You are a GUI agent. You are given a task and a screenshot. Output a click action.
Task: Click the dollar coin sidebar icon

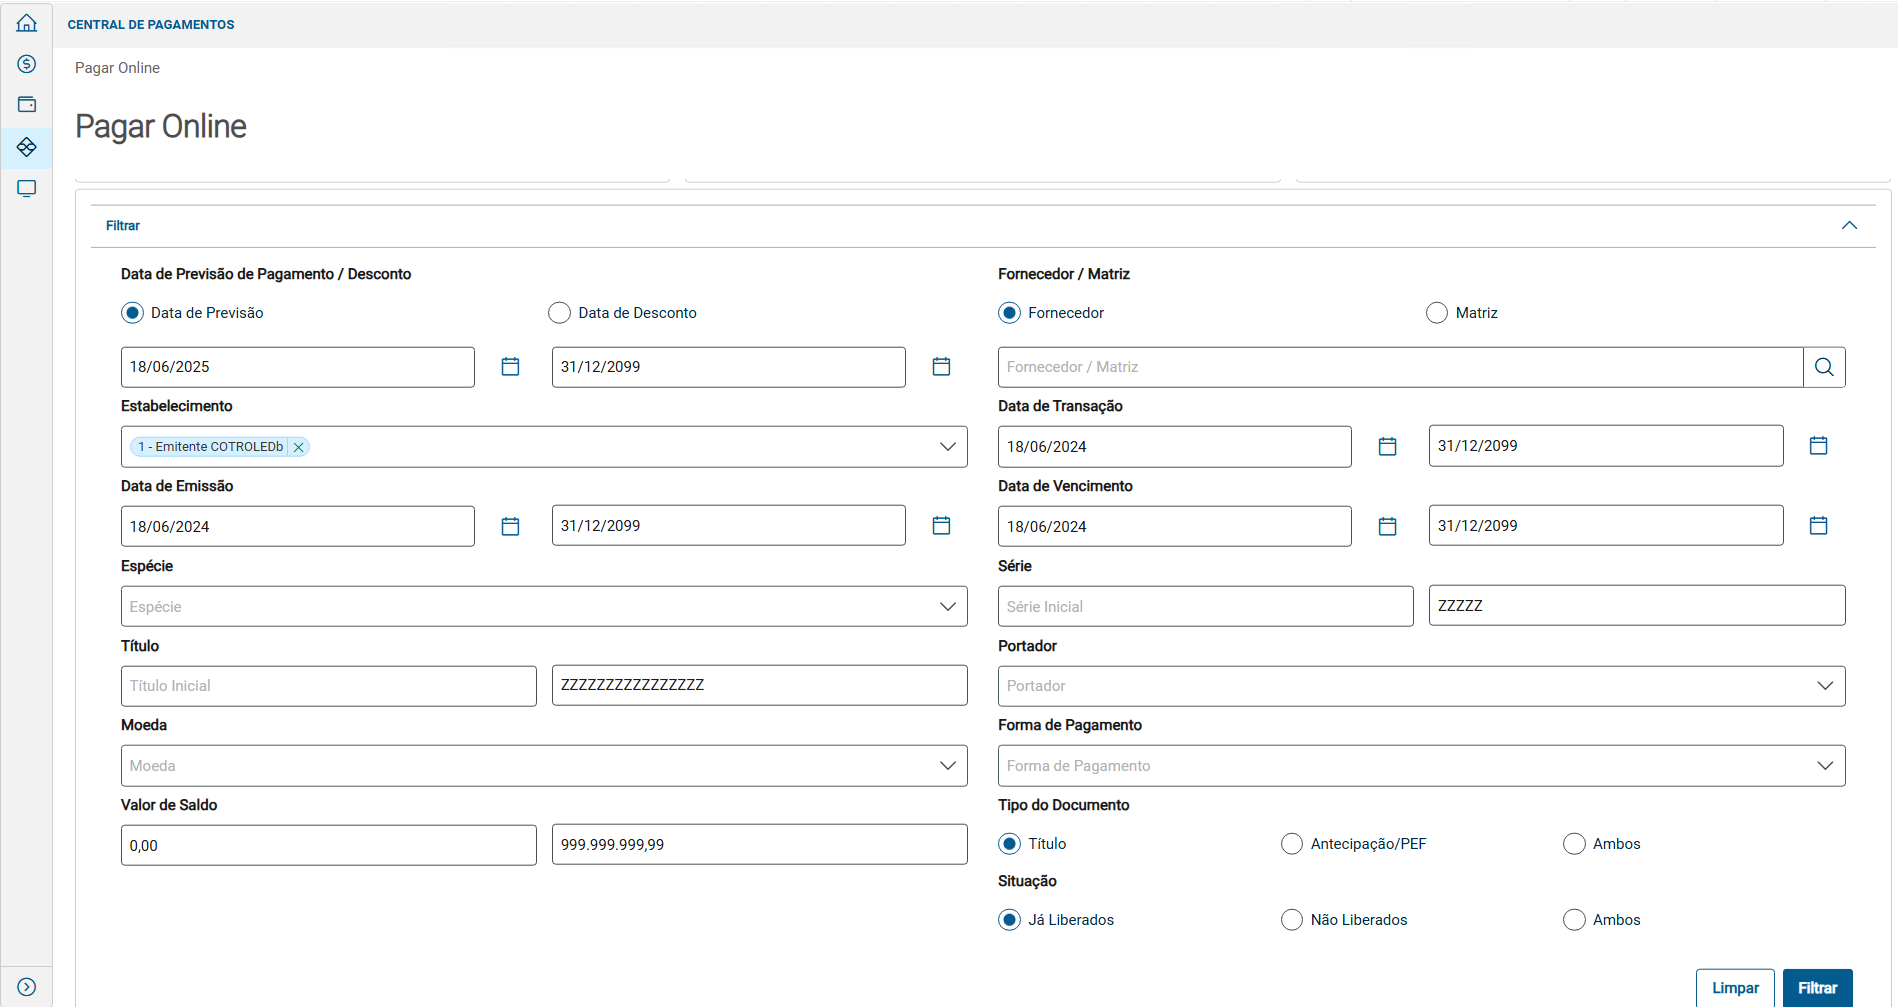click(x=27, y=64)
